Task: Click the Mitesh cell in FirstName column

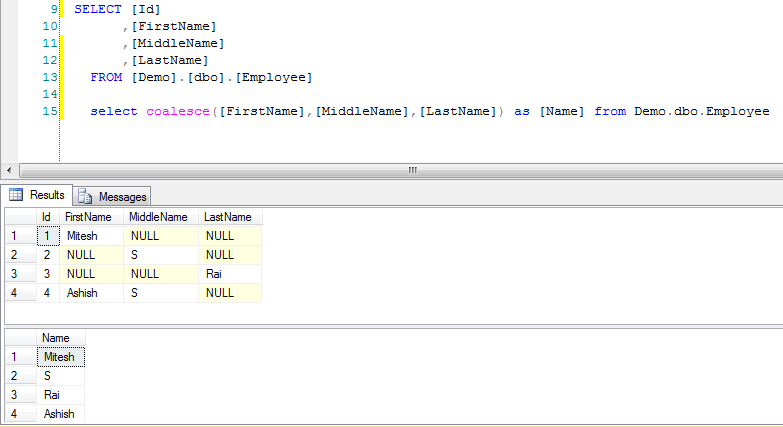Action: [91, 236]
